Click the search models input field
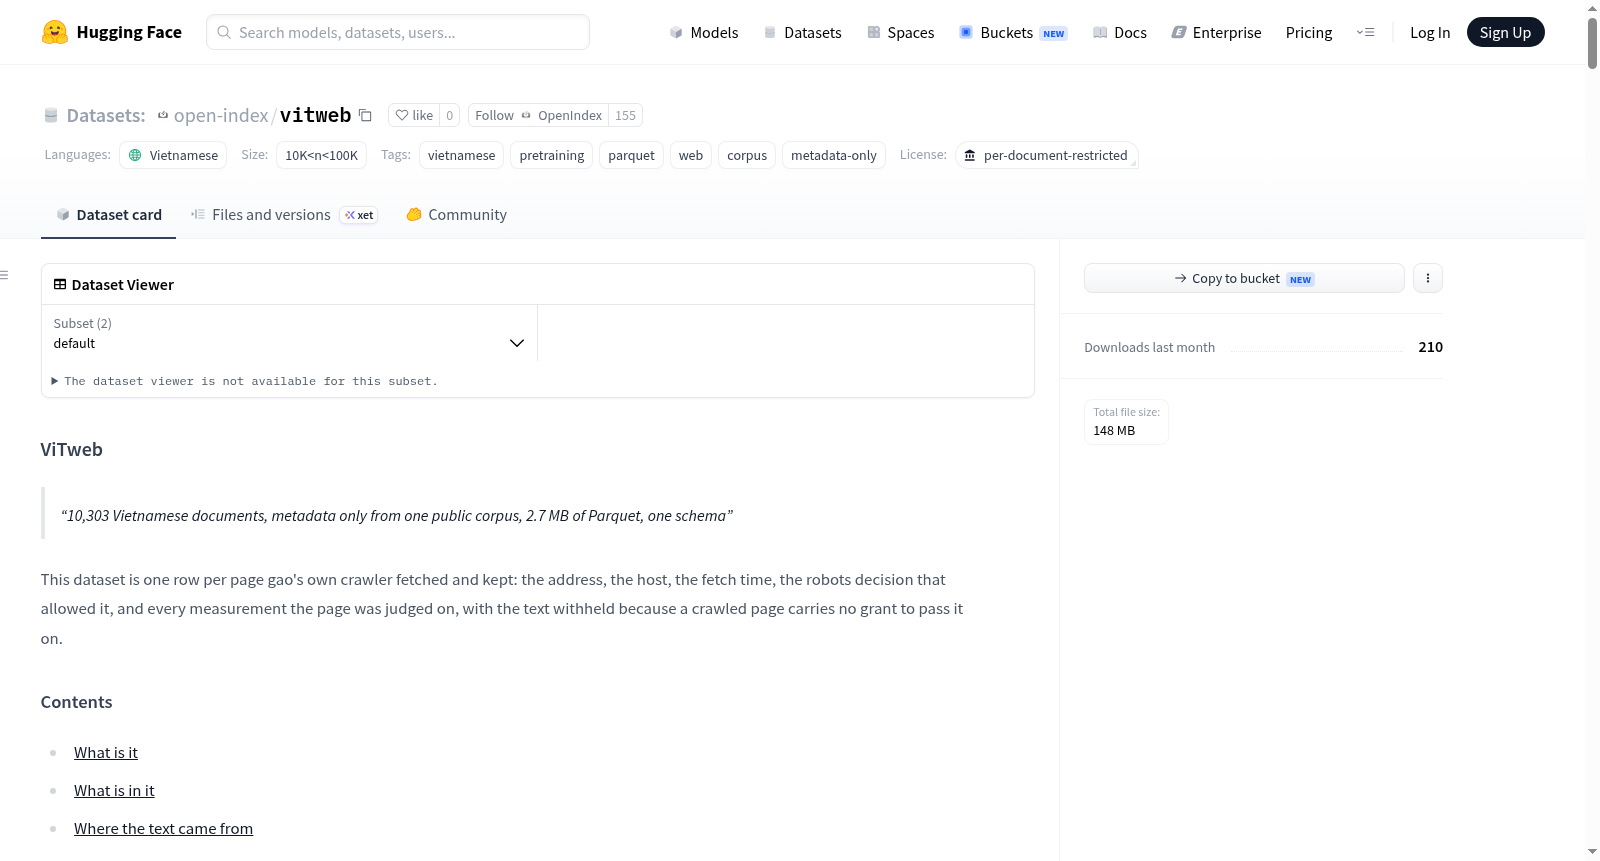Viewport: 1600px width, 861px height. click(x=398, y=32)
